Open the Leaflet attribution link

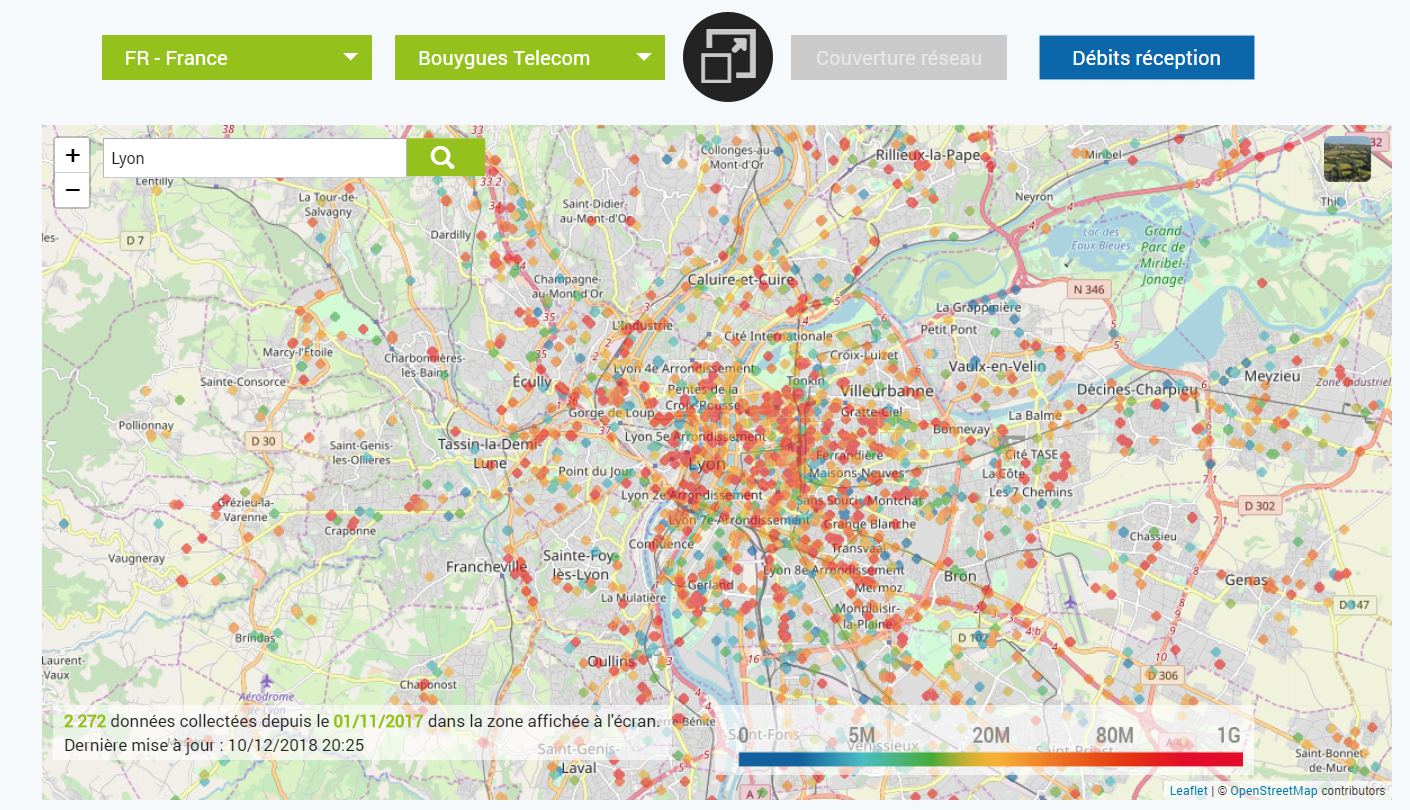click(x=1188, y=791)
